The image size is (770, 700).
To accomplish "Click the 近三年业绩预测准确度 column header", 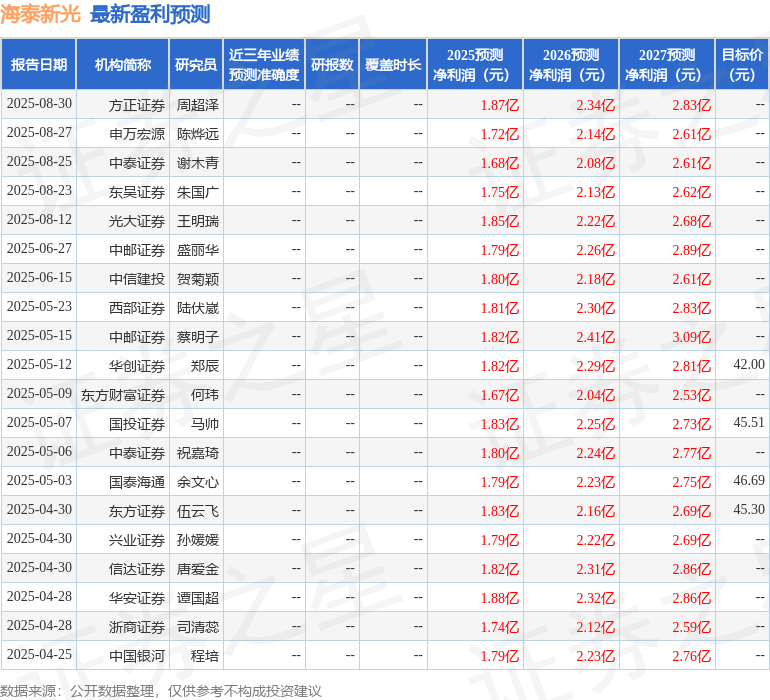I will [x=264, y=64].
